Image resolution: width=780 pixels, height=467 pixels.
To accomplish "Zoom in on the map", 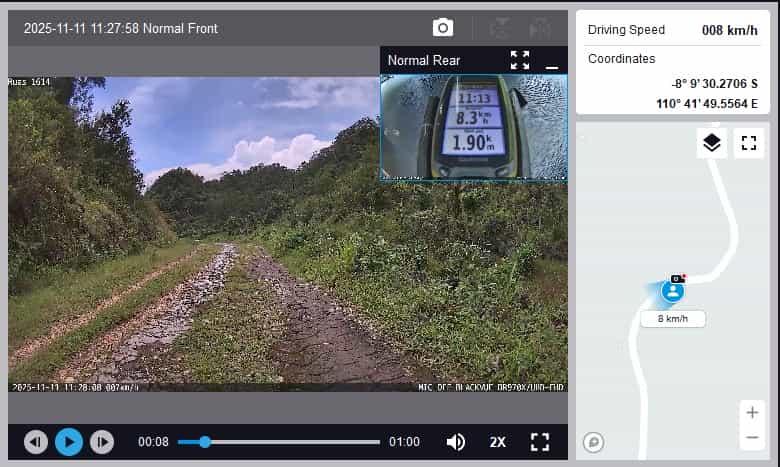I will click(x=752, y=412).
